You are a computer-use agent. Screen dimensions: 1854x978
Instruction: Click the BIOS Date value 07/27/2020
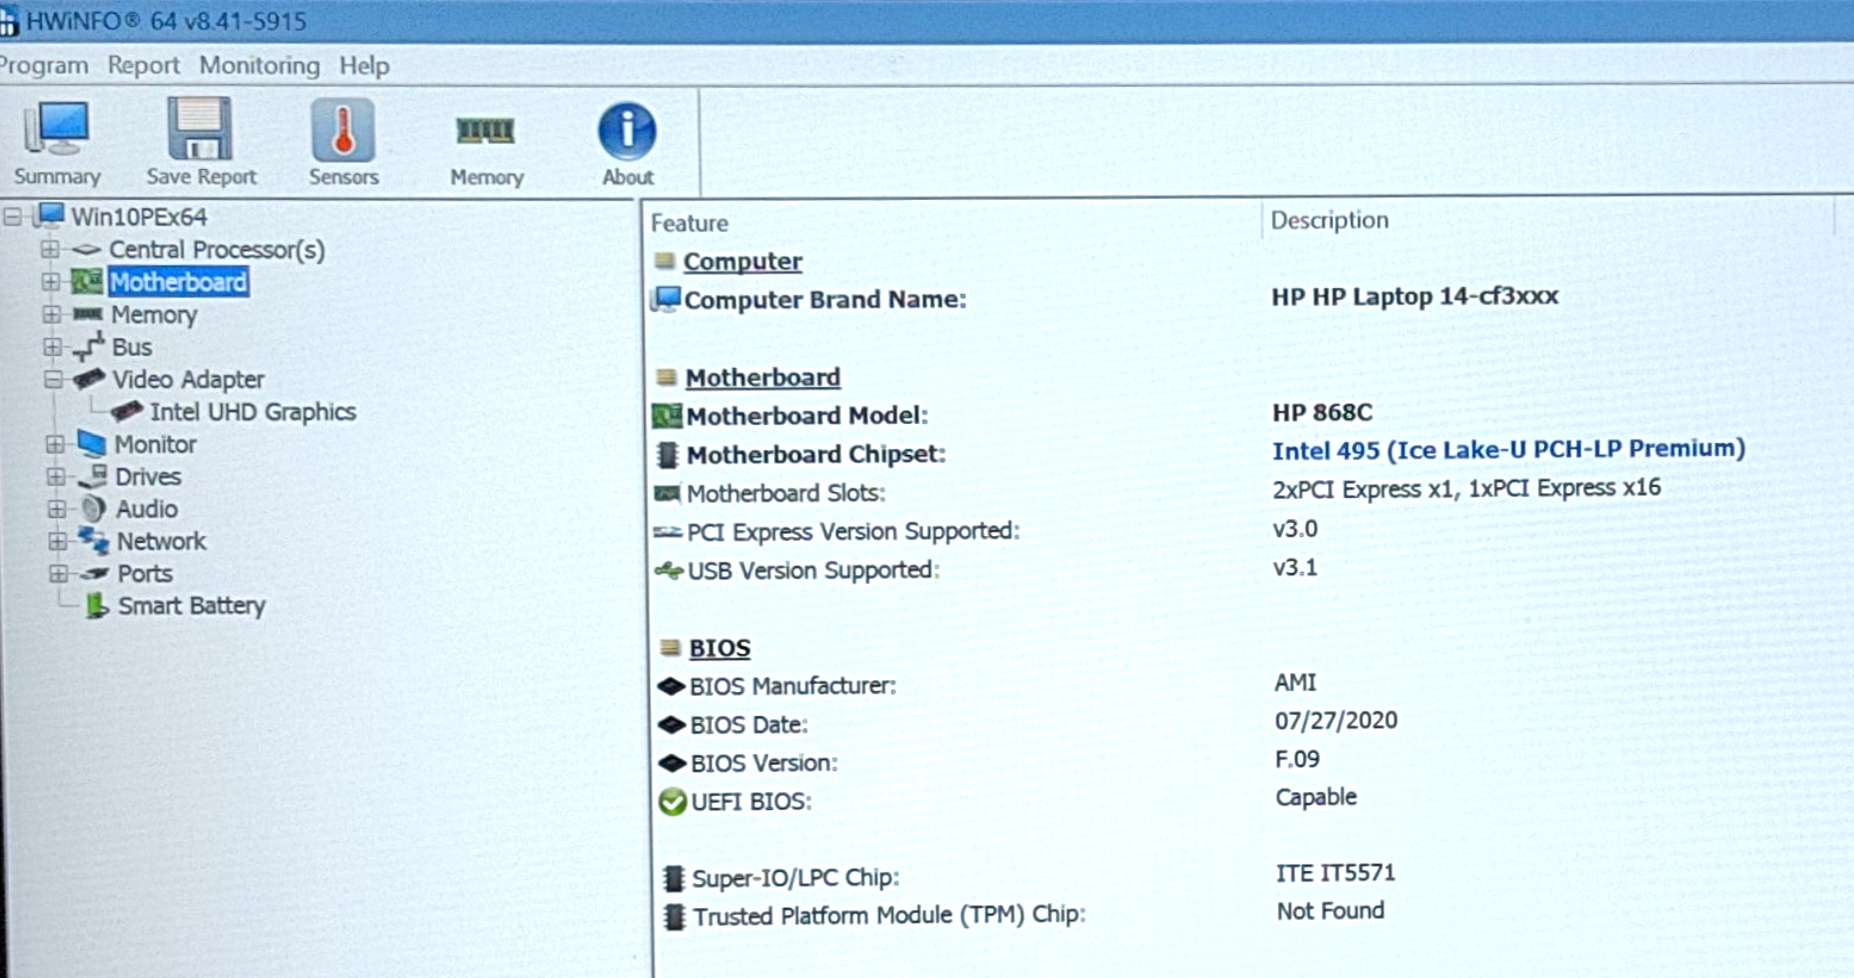coord(1336,721)
